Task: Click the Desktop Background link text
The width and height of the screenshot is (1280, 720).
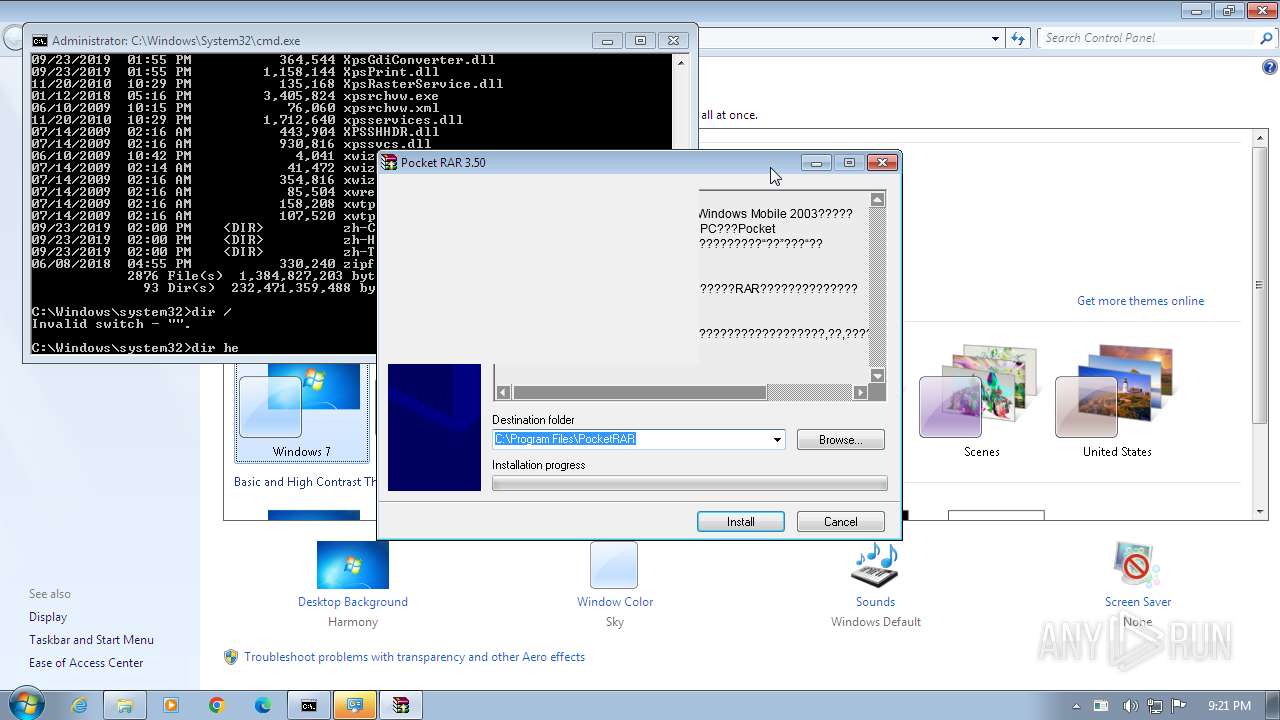Action: [353, 602]
